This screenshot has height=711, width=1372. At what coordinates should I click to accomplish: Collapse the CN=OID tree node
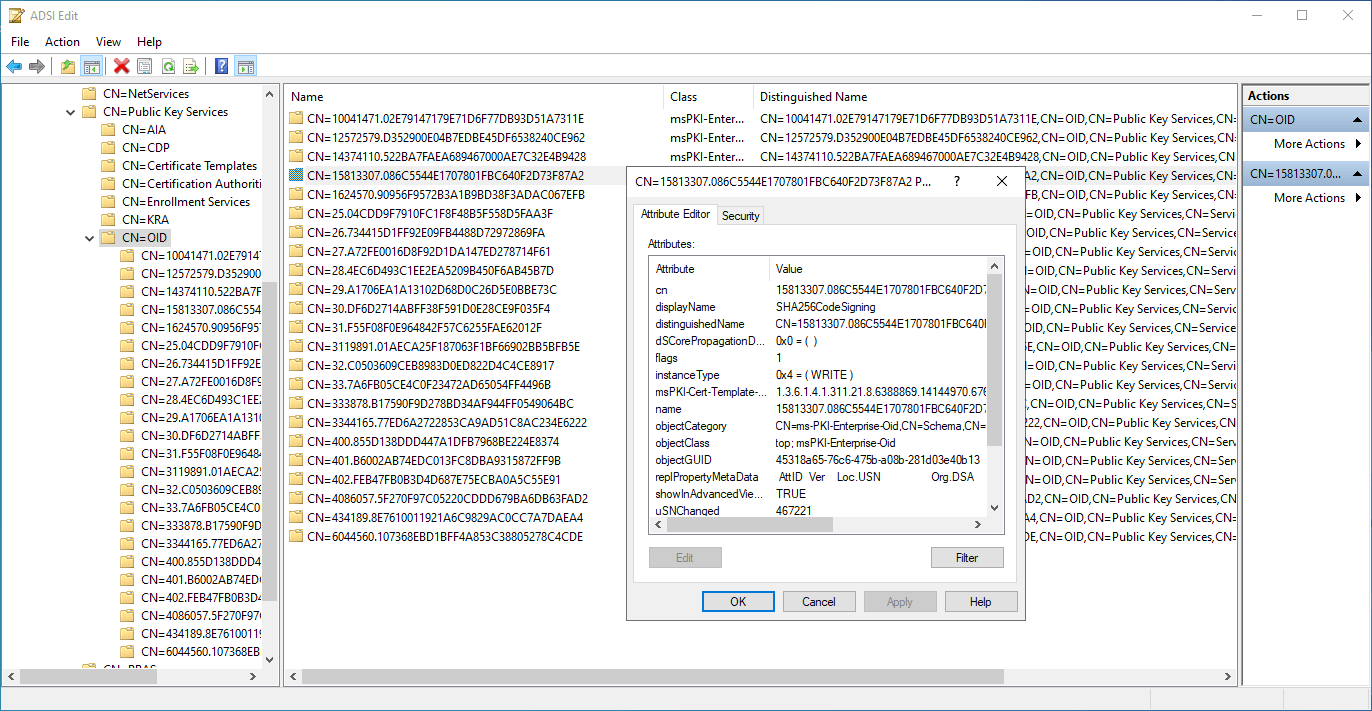click(x=89, y=238)
